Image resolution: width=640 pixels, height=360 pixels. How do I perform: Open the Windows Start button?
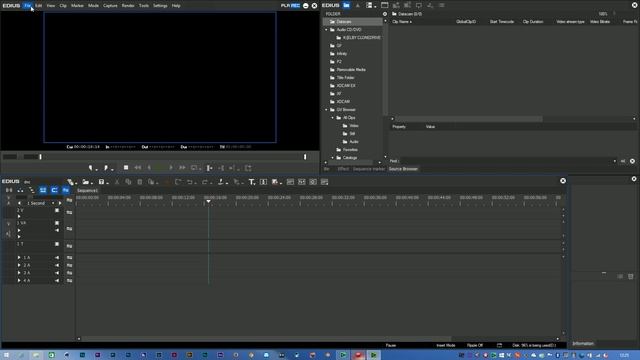point(6,355)
